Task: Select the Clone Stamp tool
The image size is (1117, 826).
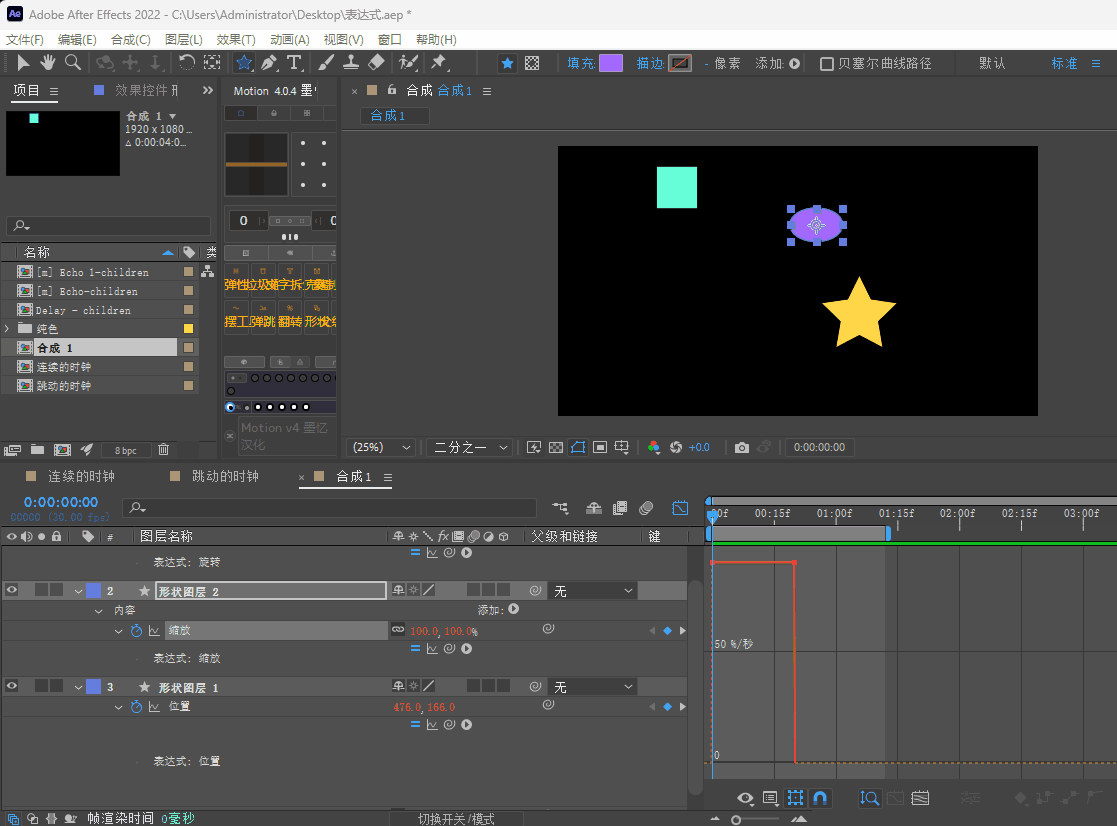Action: click(x=351, y=63)
